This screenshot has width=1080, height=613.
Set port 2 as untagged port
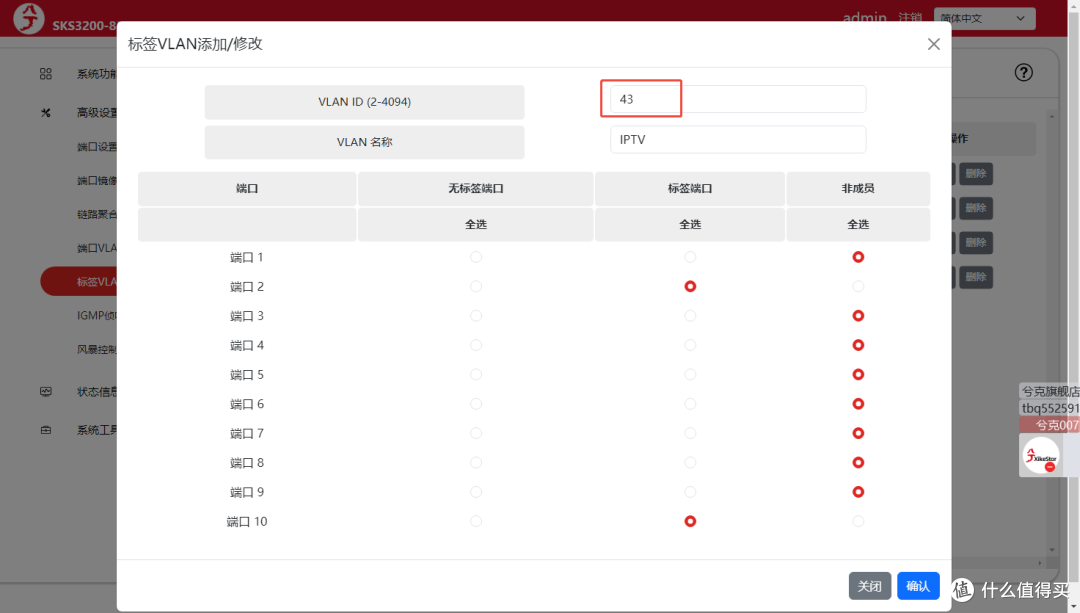coord(476,287)
